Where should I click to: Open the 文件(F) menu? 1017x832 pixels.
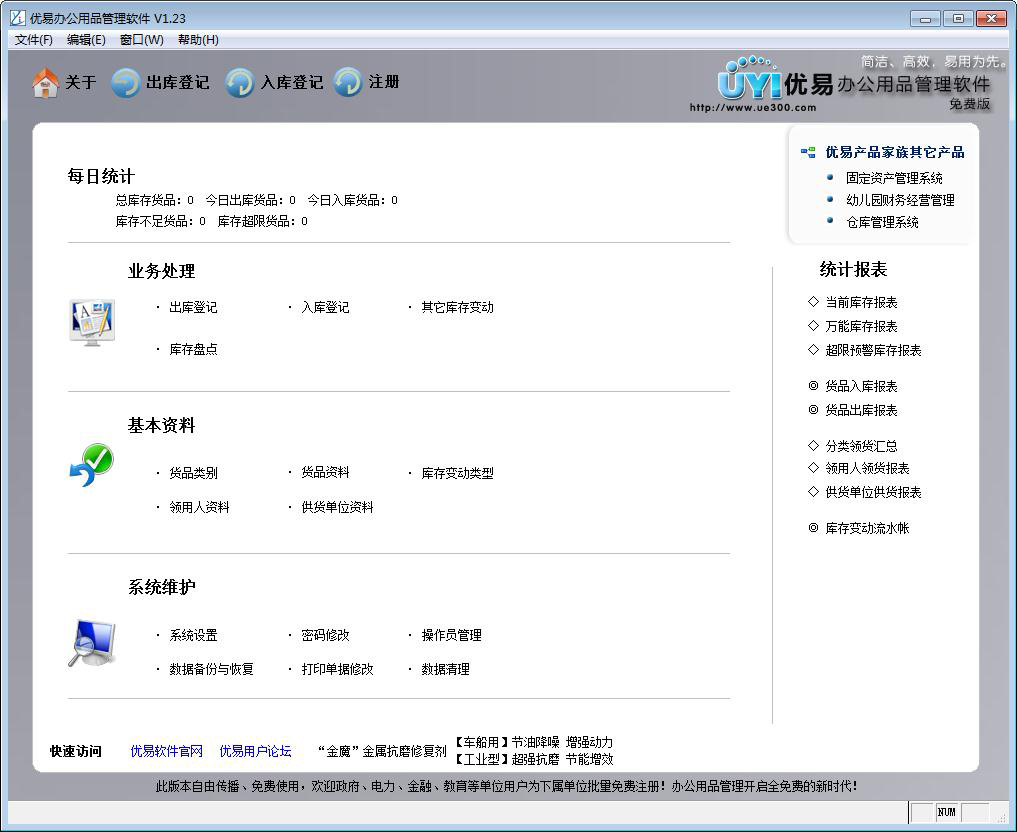(x=34, y=40)
